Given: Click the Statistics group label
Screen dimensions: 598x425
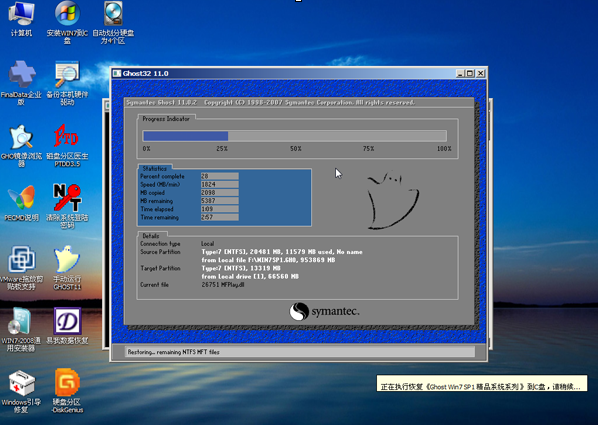Looking at the screenshot, I should [x=154, y=168].
